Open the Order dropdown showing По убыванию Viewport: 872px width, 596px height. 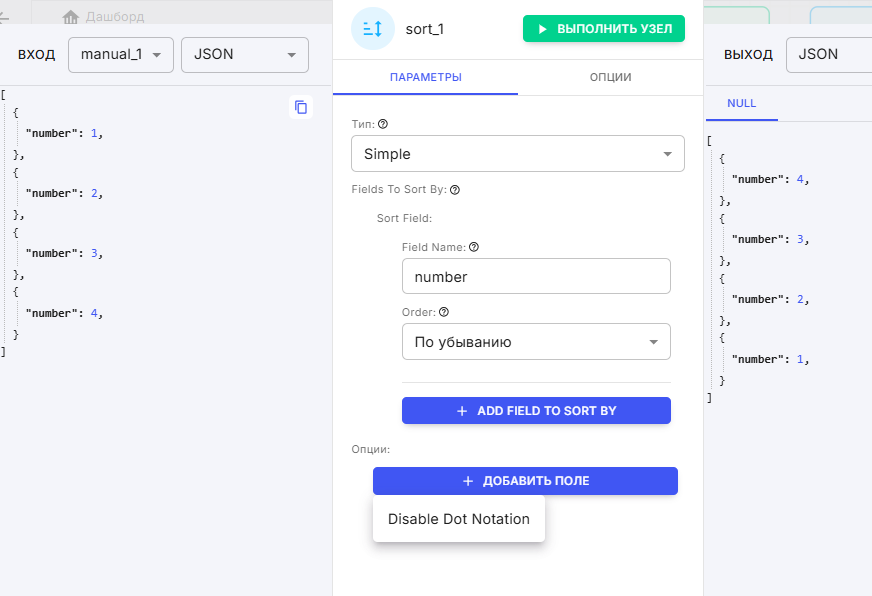pyautogui.click(x=535, y=342)
